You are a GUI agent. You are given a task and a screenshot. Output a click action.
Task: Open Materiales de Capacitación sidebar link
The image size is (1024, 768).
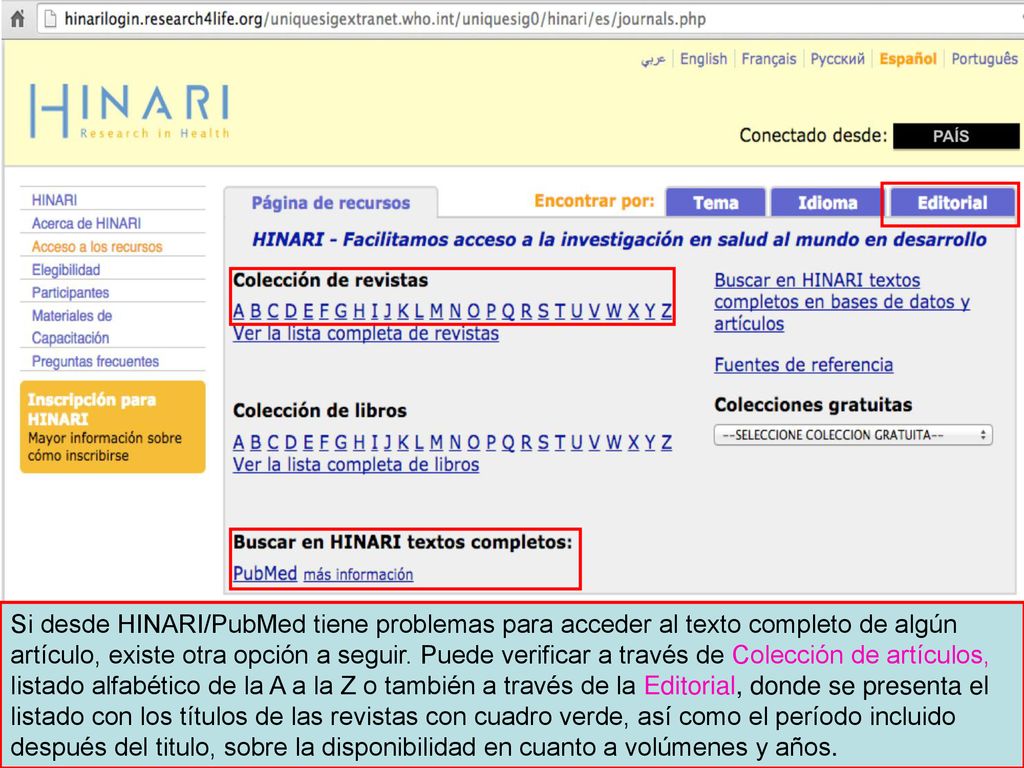(x=72, y=327)
